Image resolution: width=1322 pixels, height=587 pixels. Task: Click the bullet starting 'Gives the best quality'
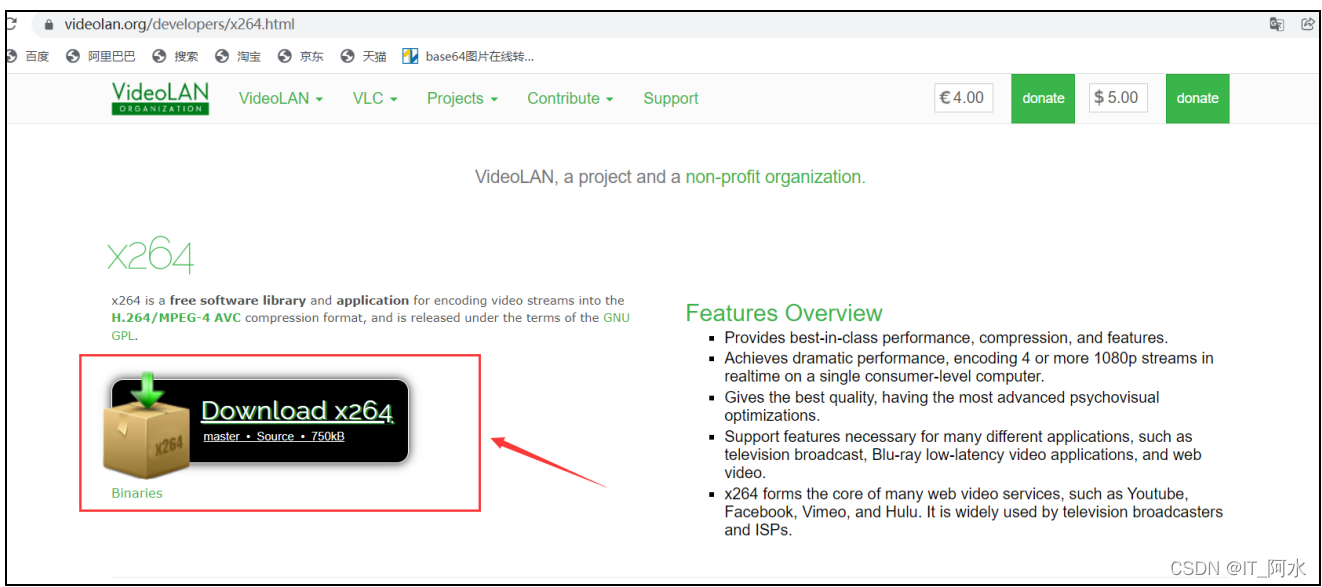[x=942, y=406]
